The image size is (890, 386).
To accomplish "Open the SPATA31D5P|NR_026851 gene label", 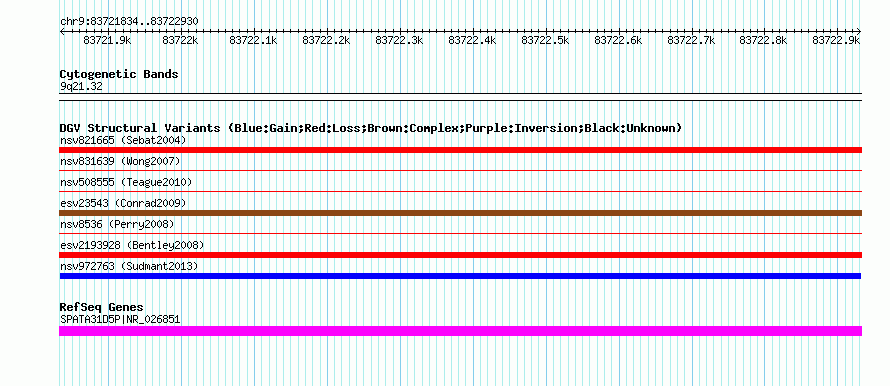I will [120, 319].
